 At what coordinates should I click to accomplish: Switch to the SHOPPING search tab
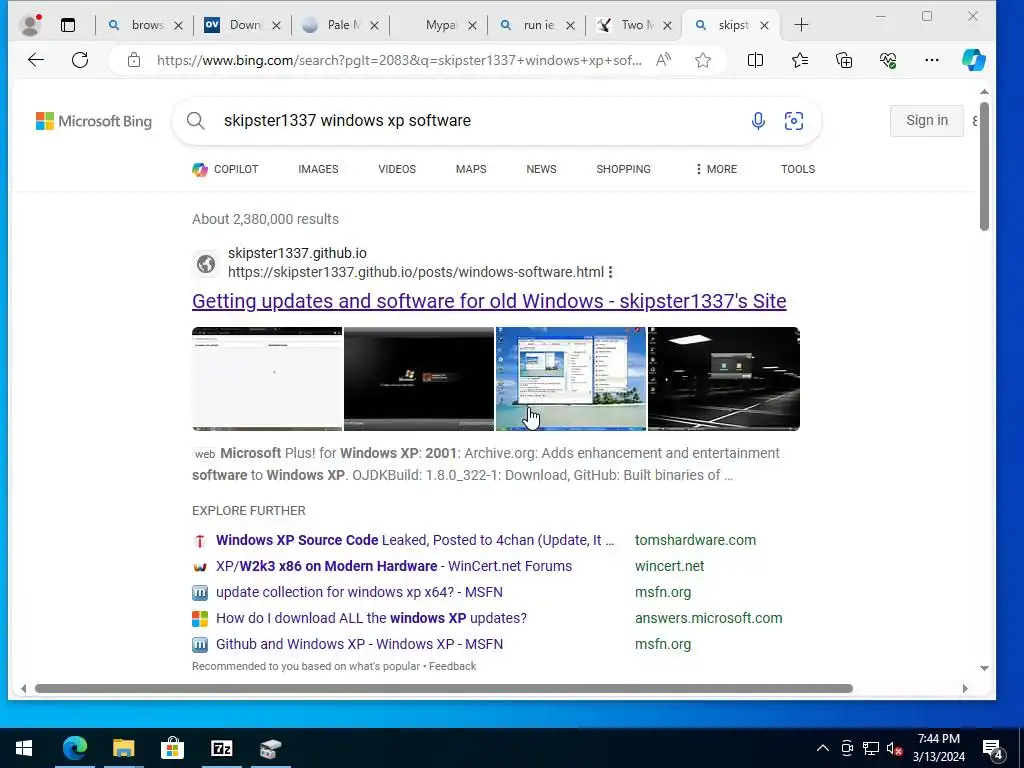(x=623, y=169)
